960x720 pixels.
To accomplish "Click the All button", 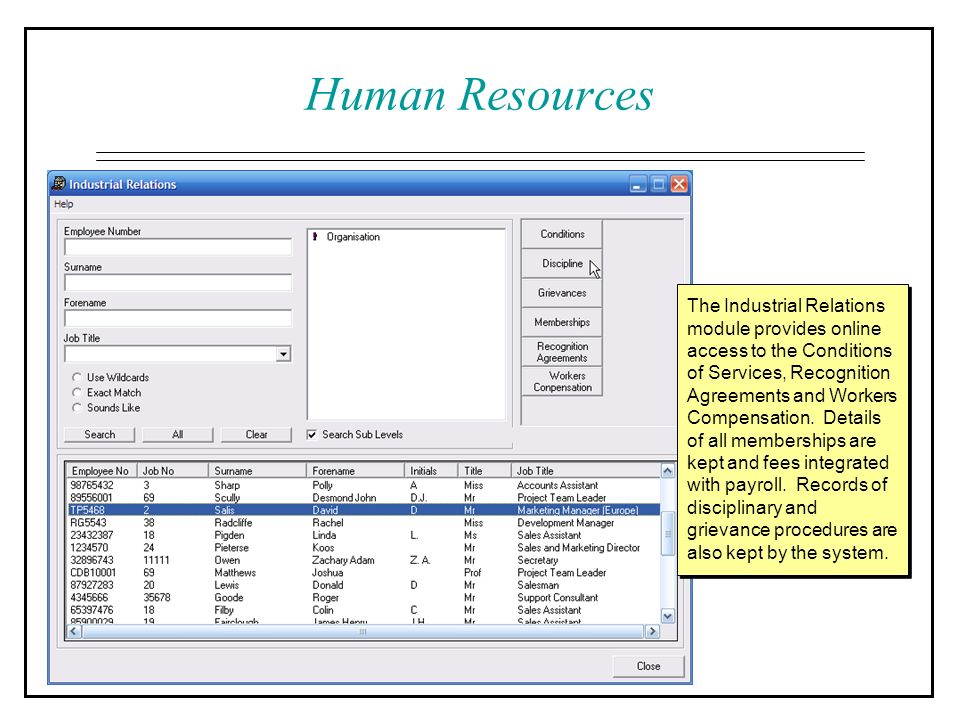I will pos(178,434).
